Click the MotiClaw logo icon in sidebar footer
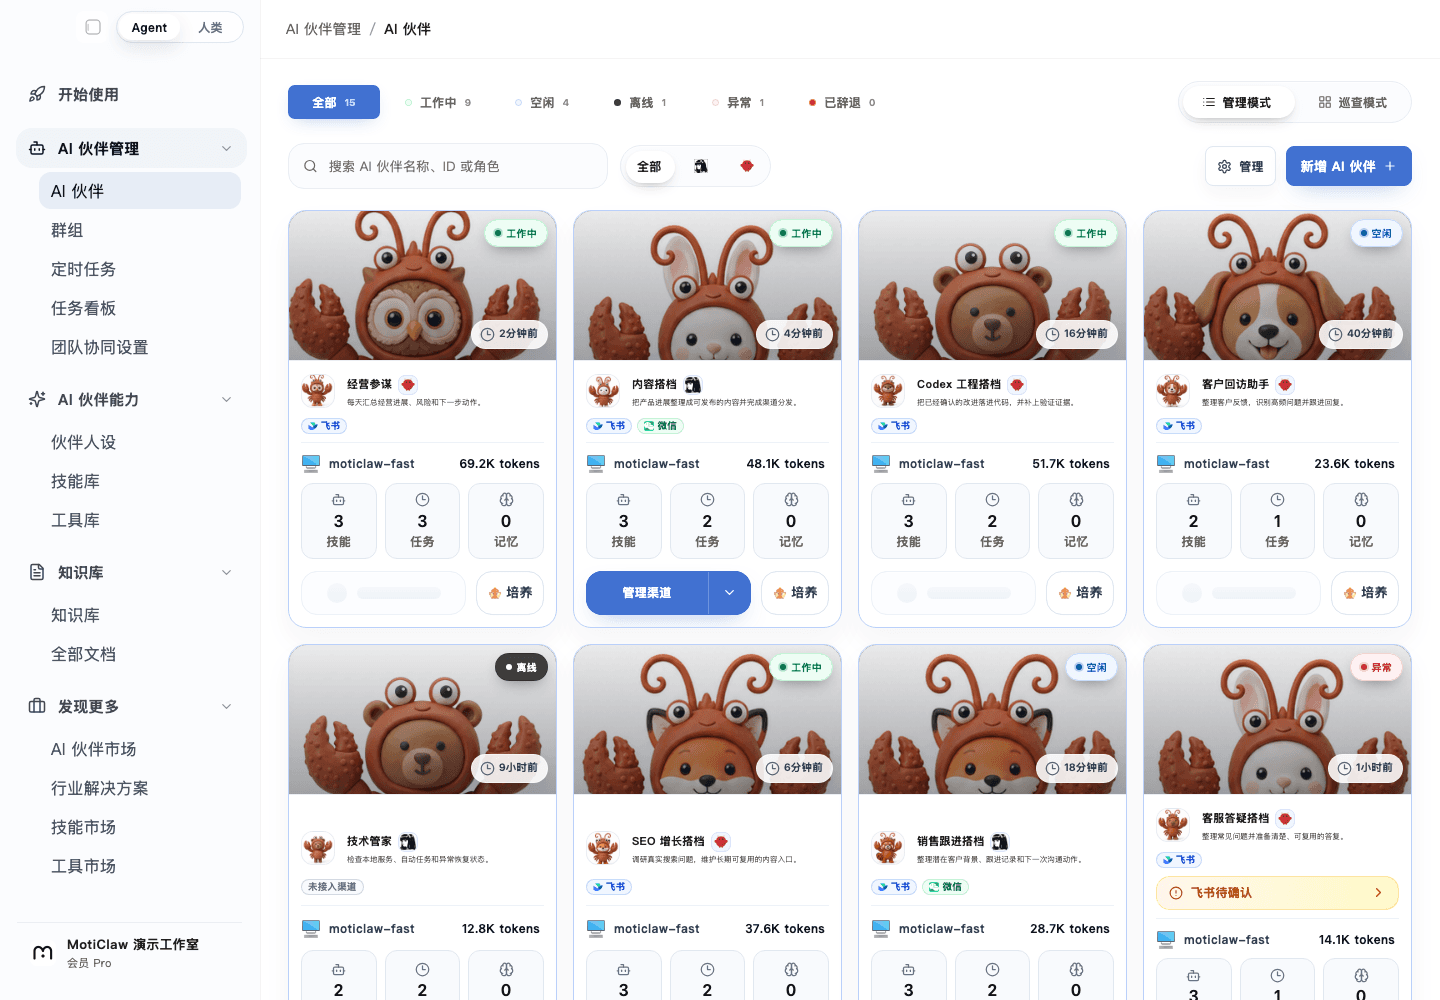The width and height of the screenshot is (1440, 1000). tap(43, 953)
